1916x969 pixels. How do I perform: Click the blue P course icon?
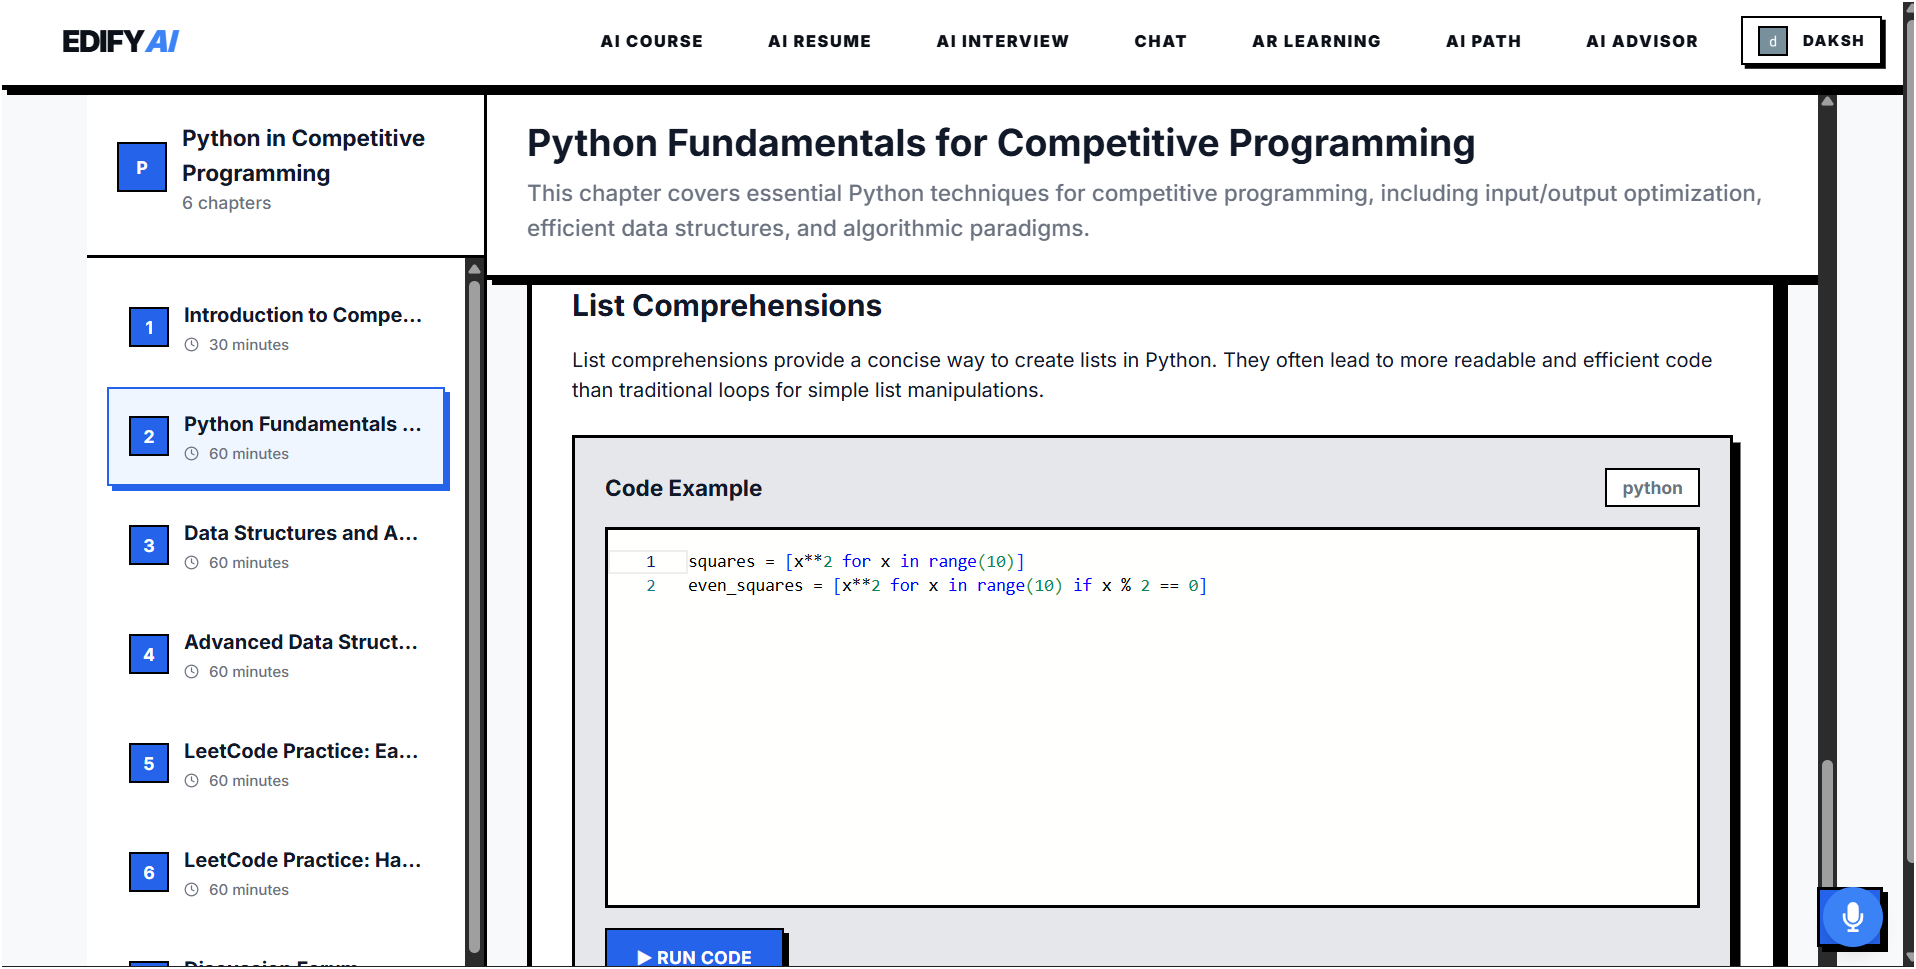tap(142, 167)
